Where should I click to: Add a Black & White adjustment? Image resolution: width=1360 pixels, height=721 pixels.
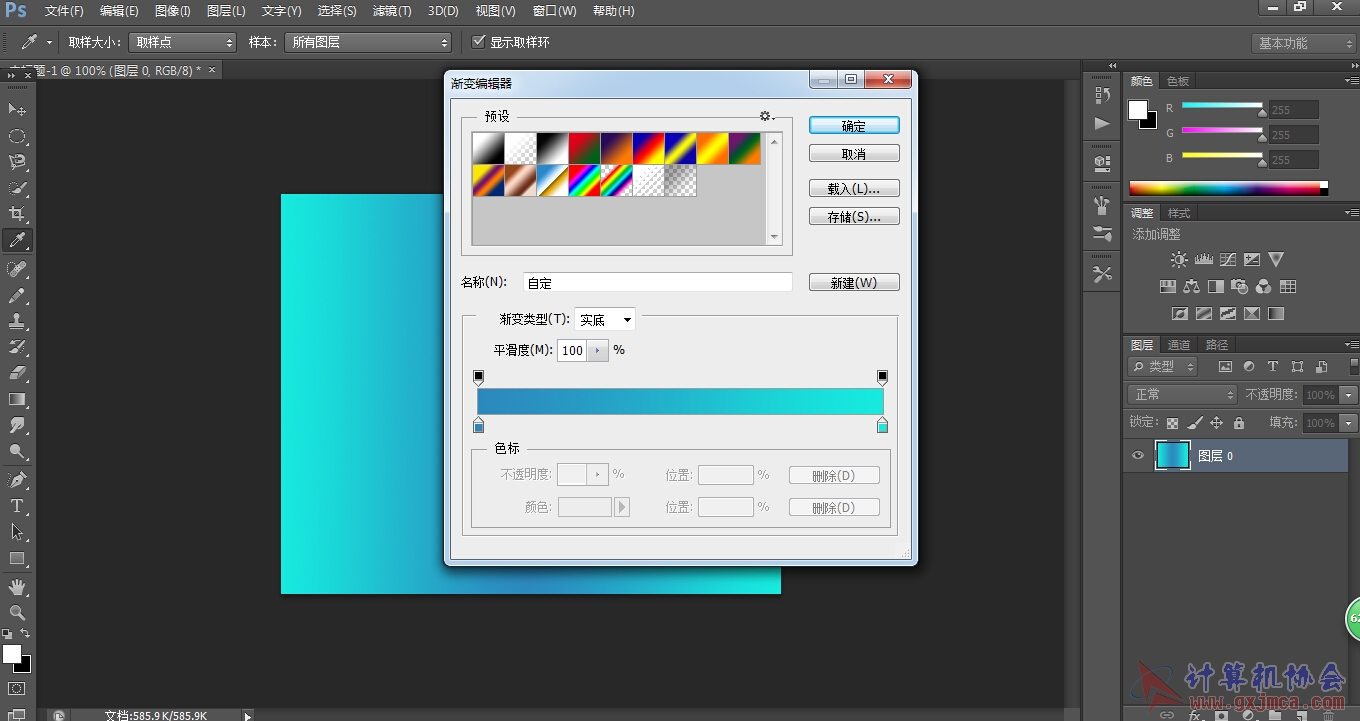1216,287
